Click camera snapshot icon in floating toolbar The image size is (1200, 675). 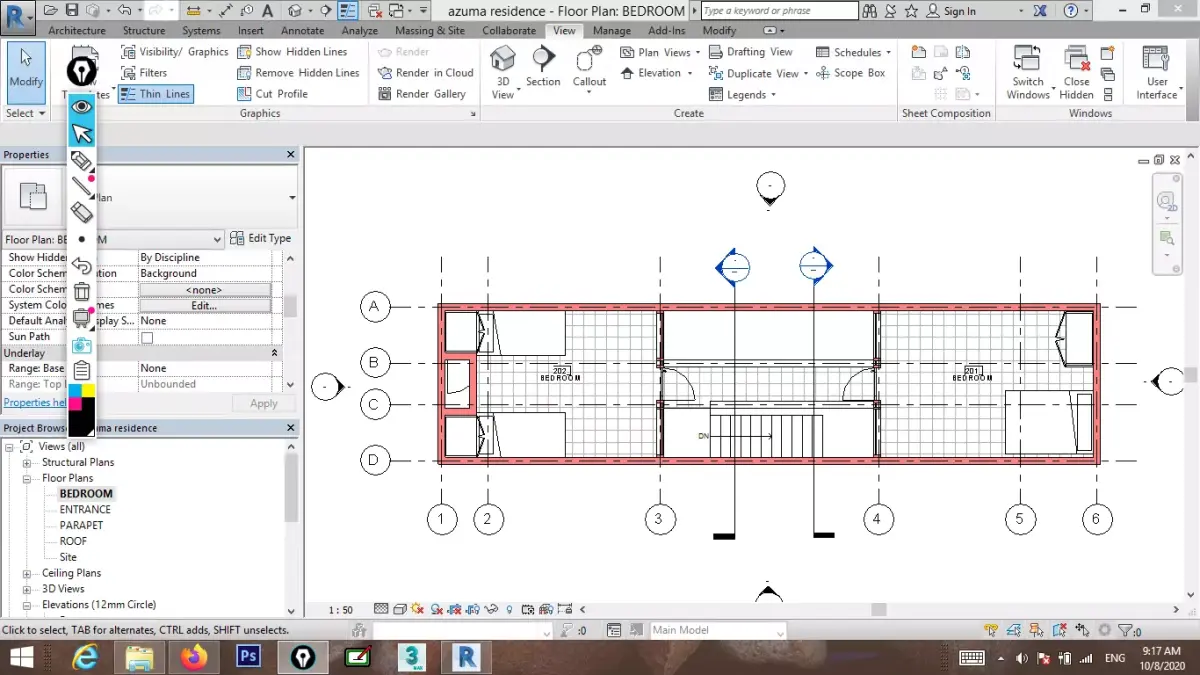point(82,346)
